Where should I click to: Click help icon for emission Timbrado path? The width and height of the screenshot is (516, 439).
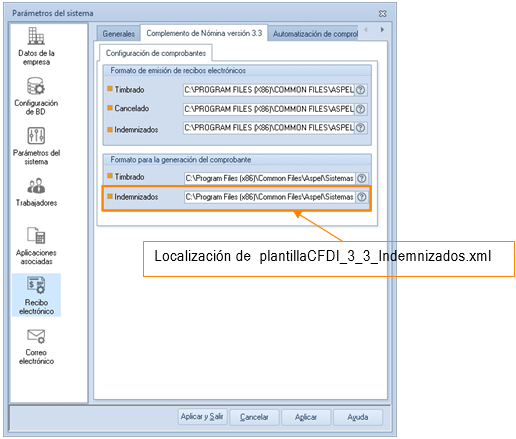click(360, 90)
